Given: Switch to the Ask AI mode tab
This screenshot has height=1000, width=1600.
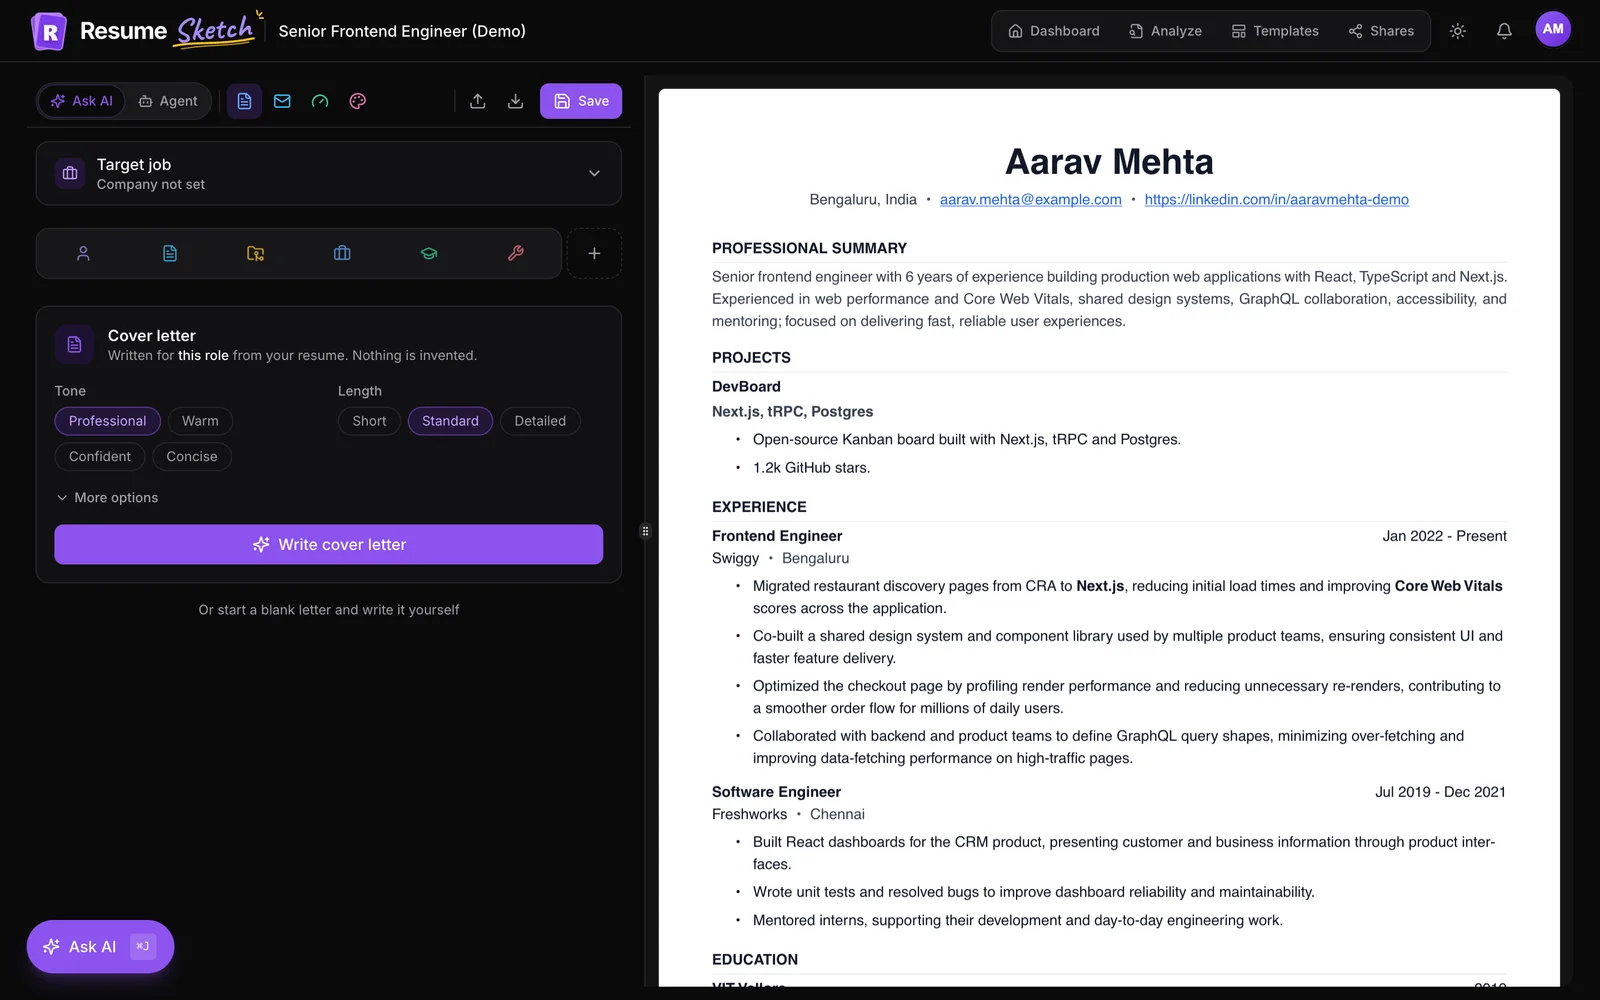Looking at the screenshot, I should click(x=82, y=101).
